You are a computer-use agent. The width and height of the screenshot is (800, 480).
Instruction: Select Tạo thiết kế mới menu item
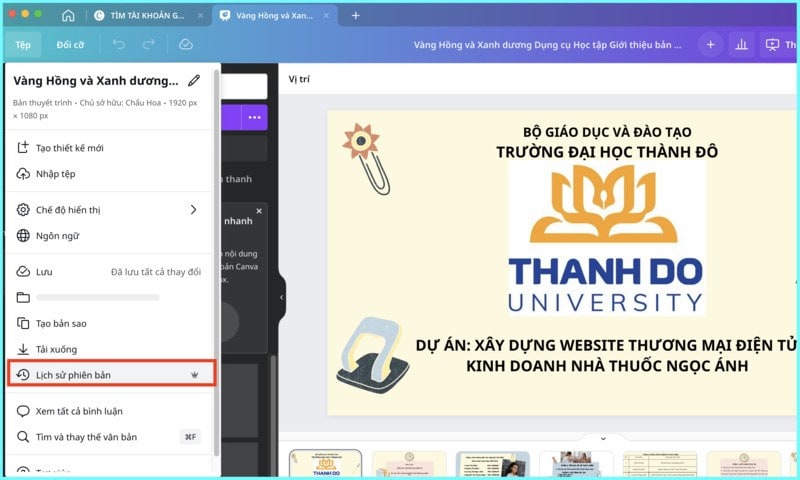pos(109,148)
